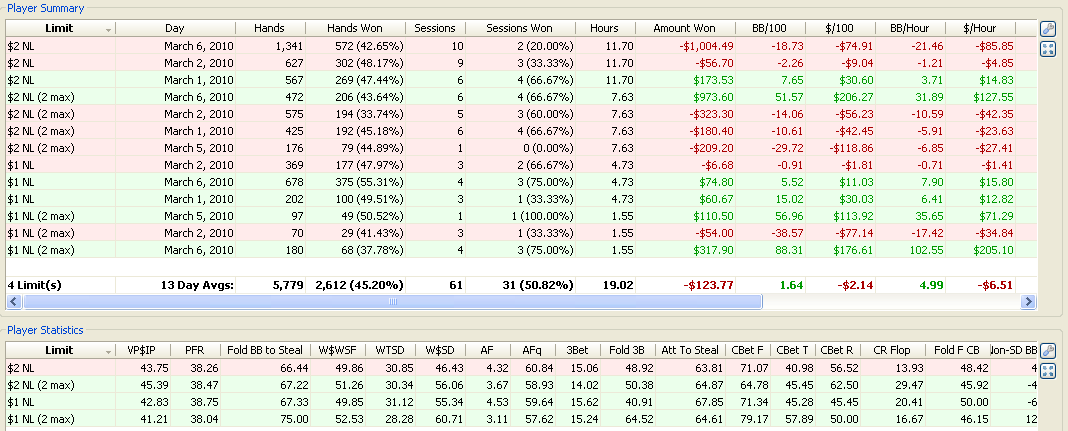Click the expand grid icon in Player Statistics
Image resolution: width=1068 pixels, height=431 pixels.
coord(1048,371)
